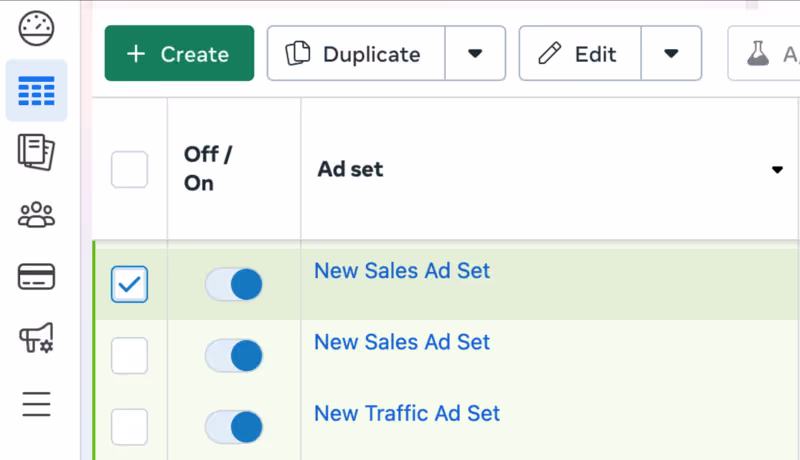The width and height of the screenshot is (800, 460).
Task: Expand the Edit dropdown arrow
Action: click(671, 54)
